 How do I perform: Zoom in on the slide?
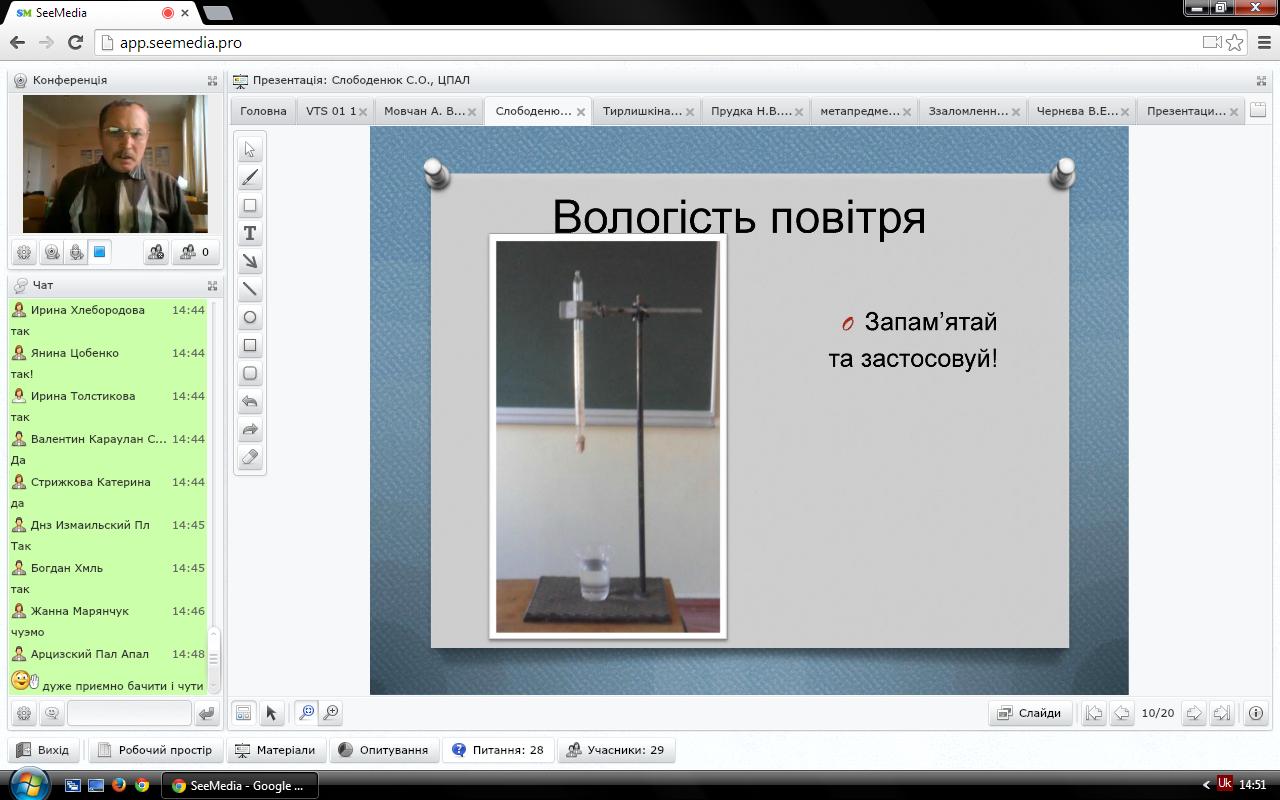(x=331, y=713)
